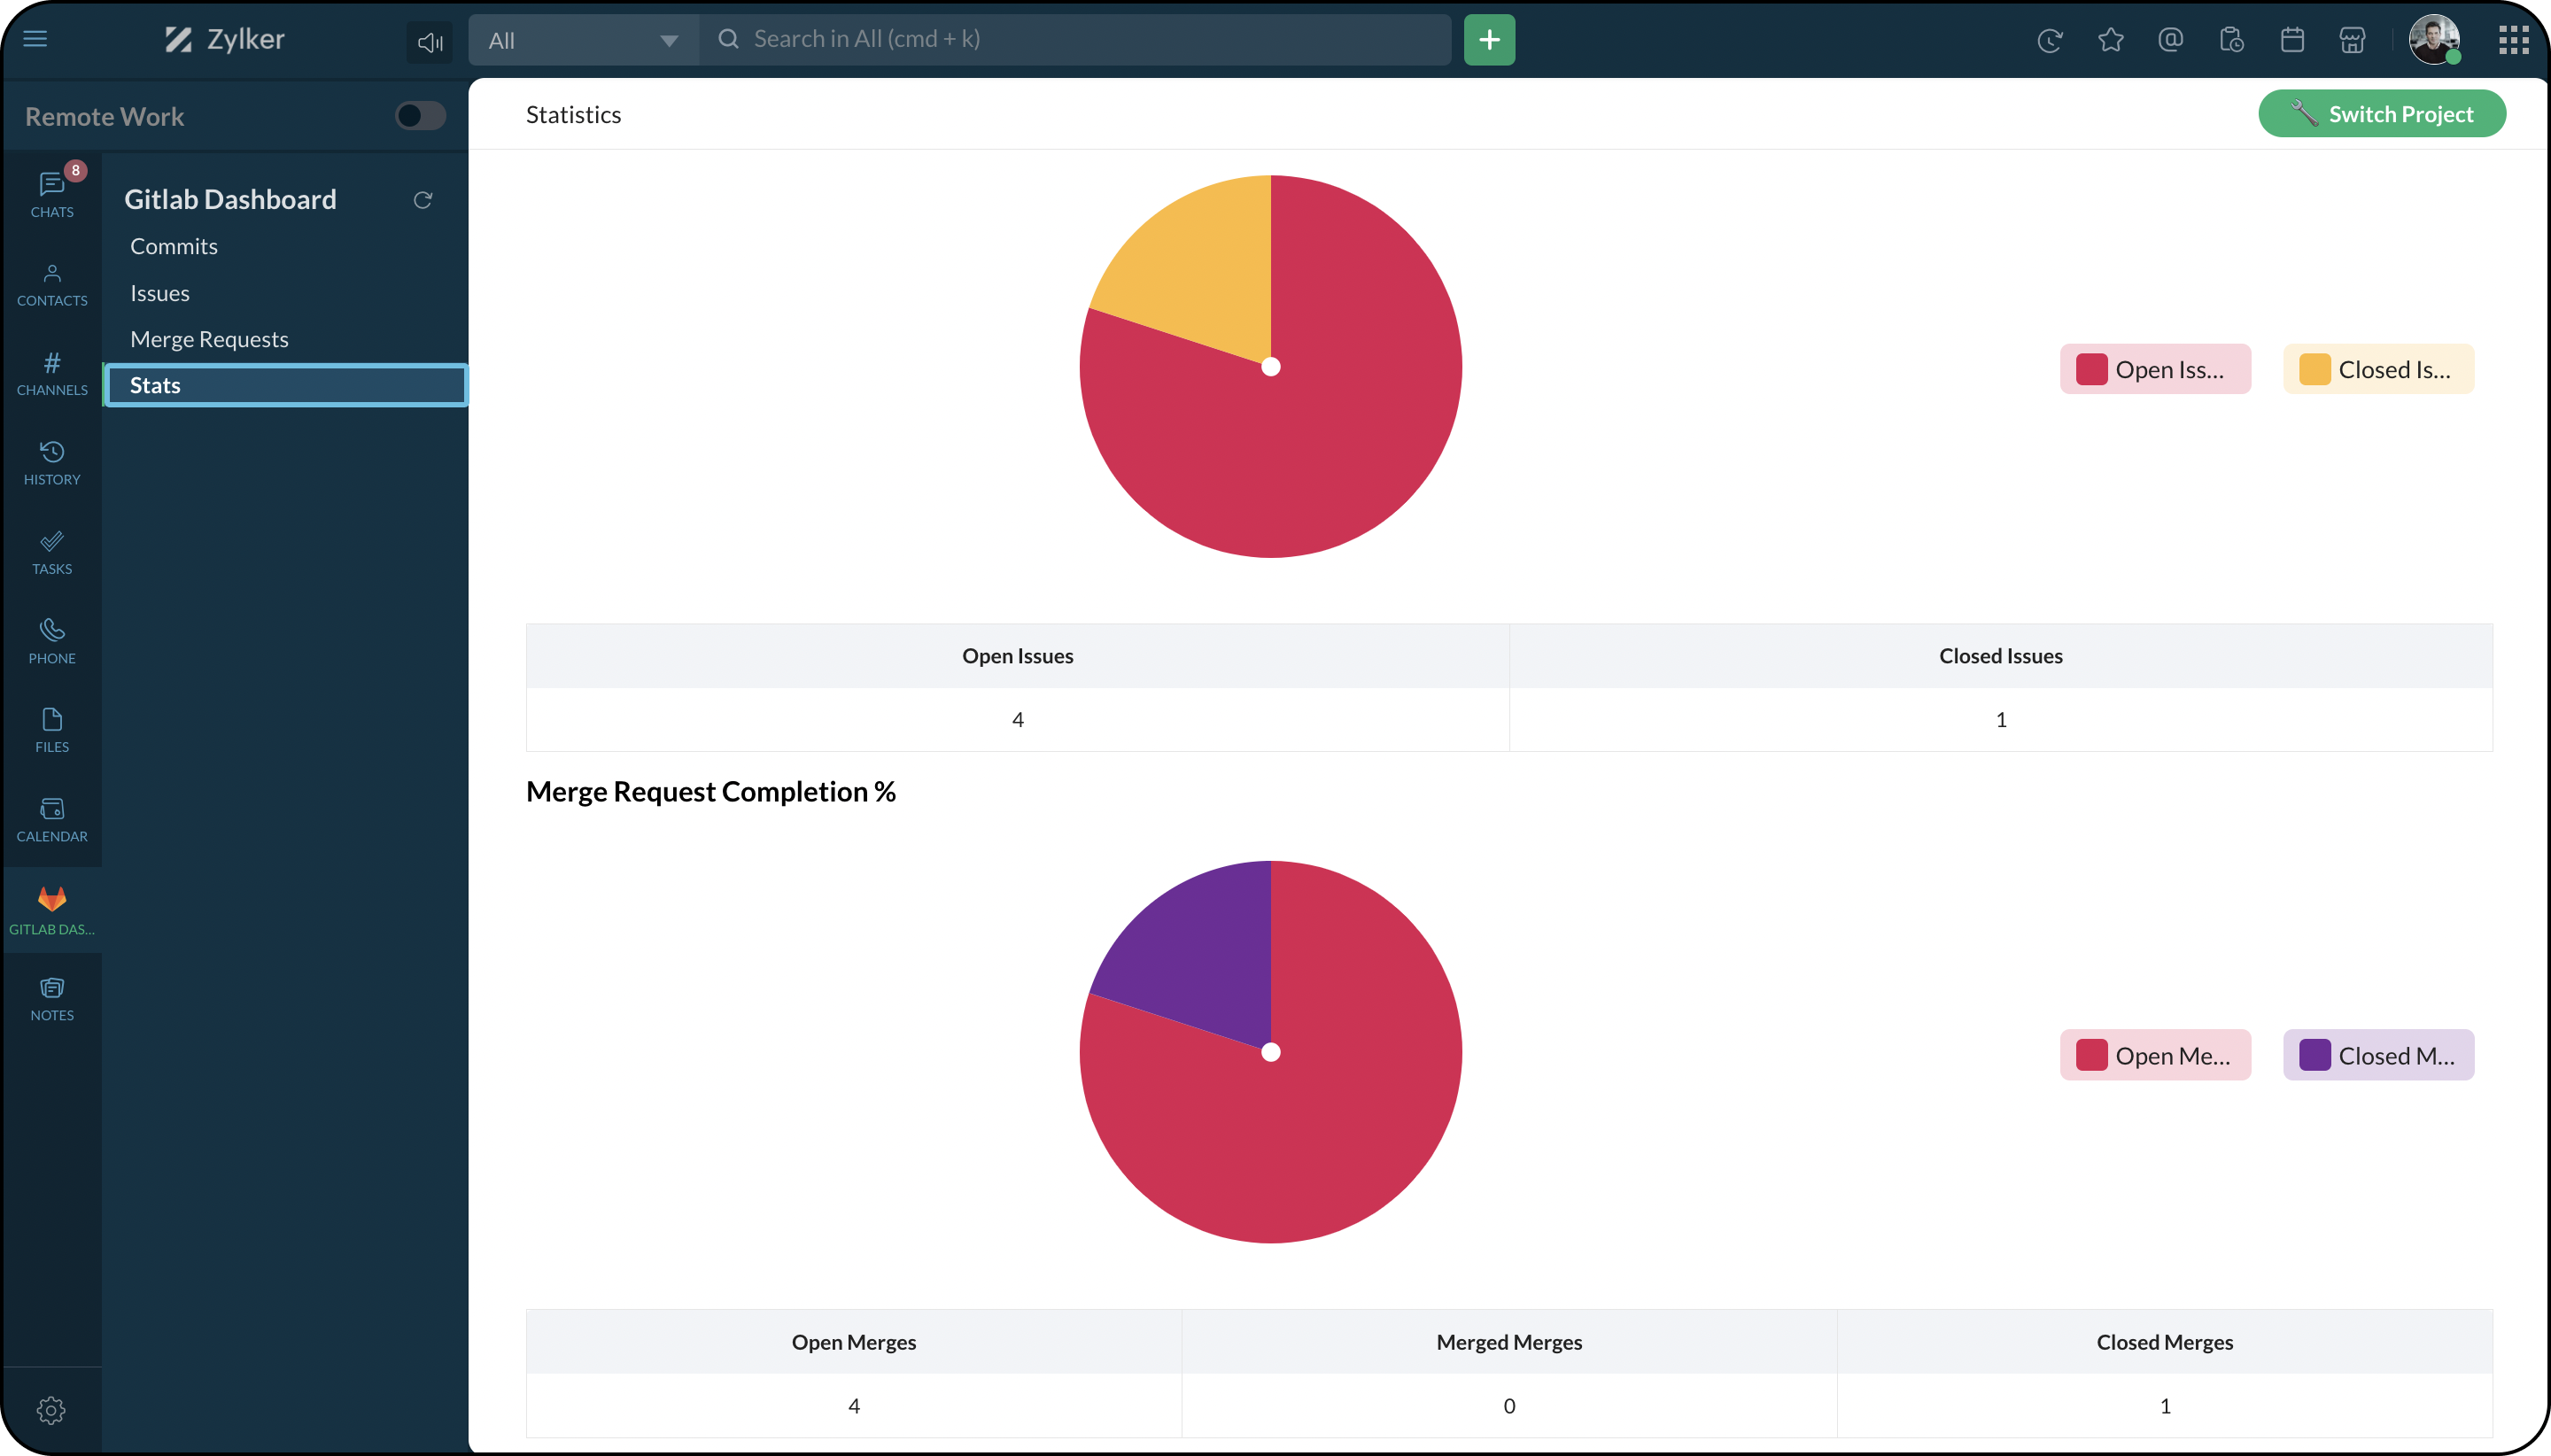
Task: Open the Gitlab Dashboard sidebar widget
Action: 52,909
